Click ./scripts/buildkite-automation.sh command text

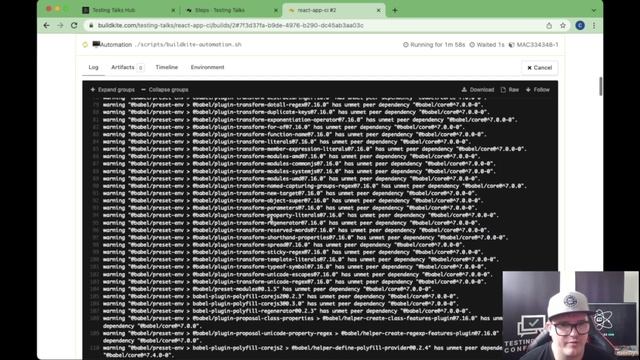[188, 44]
